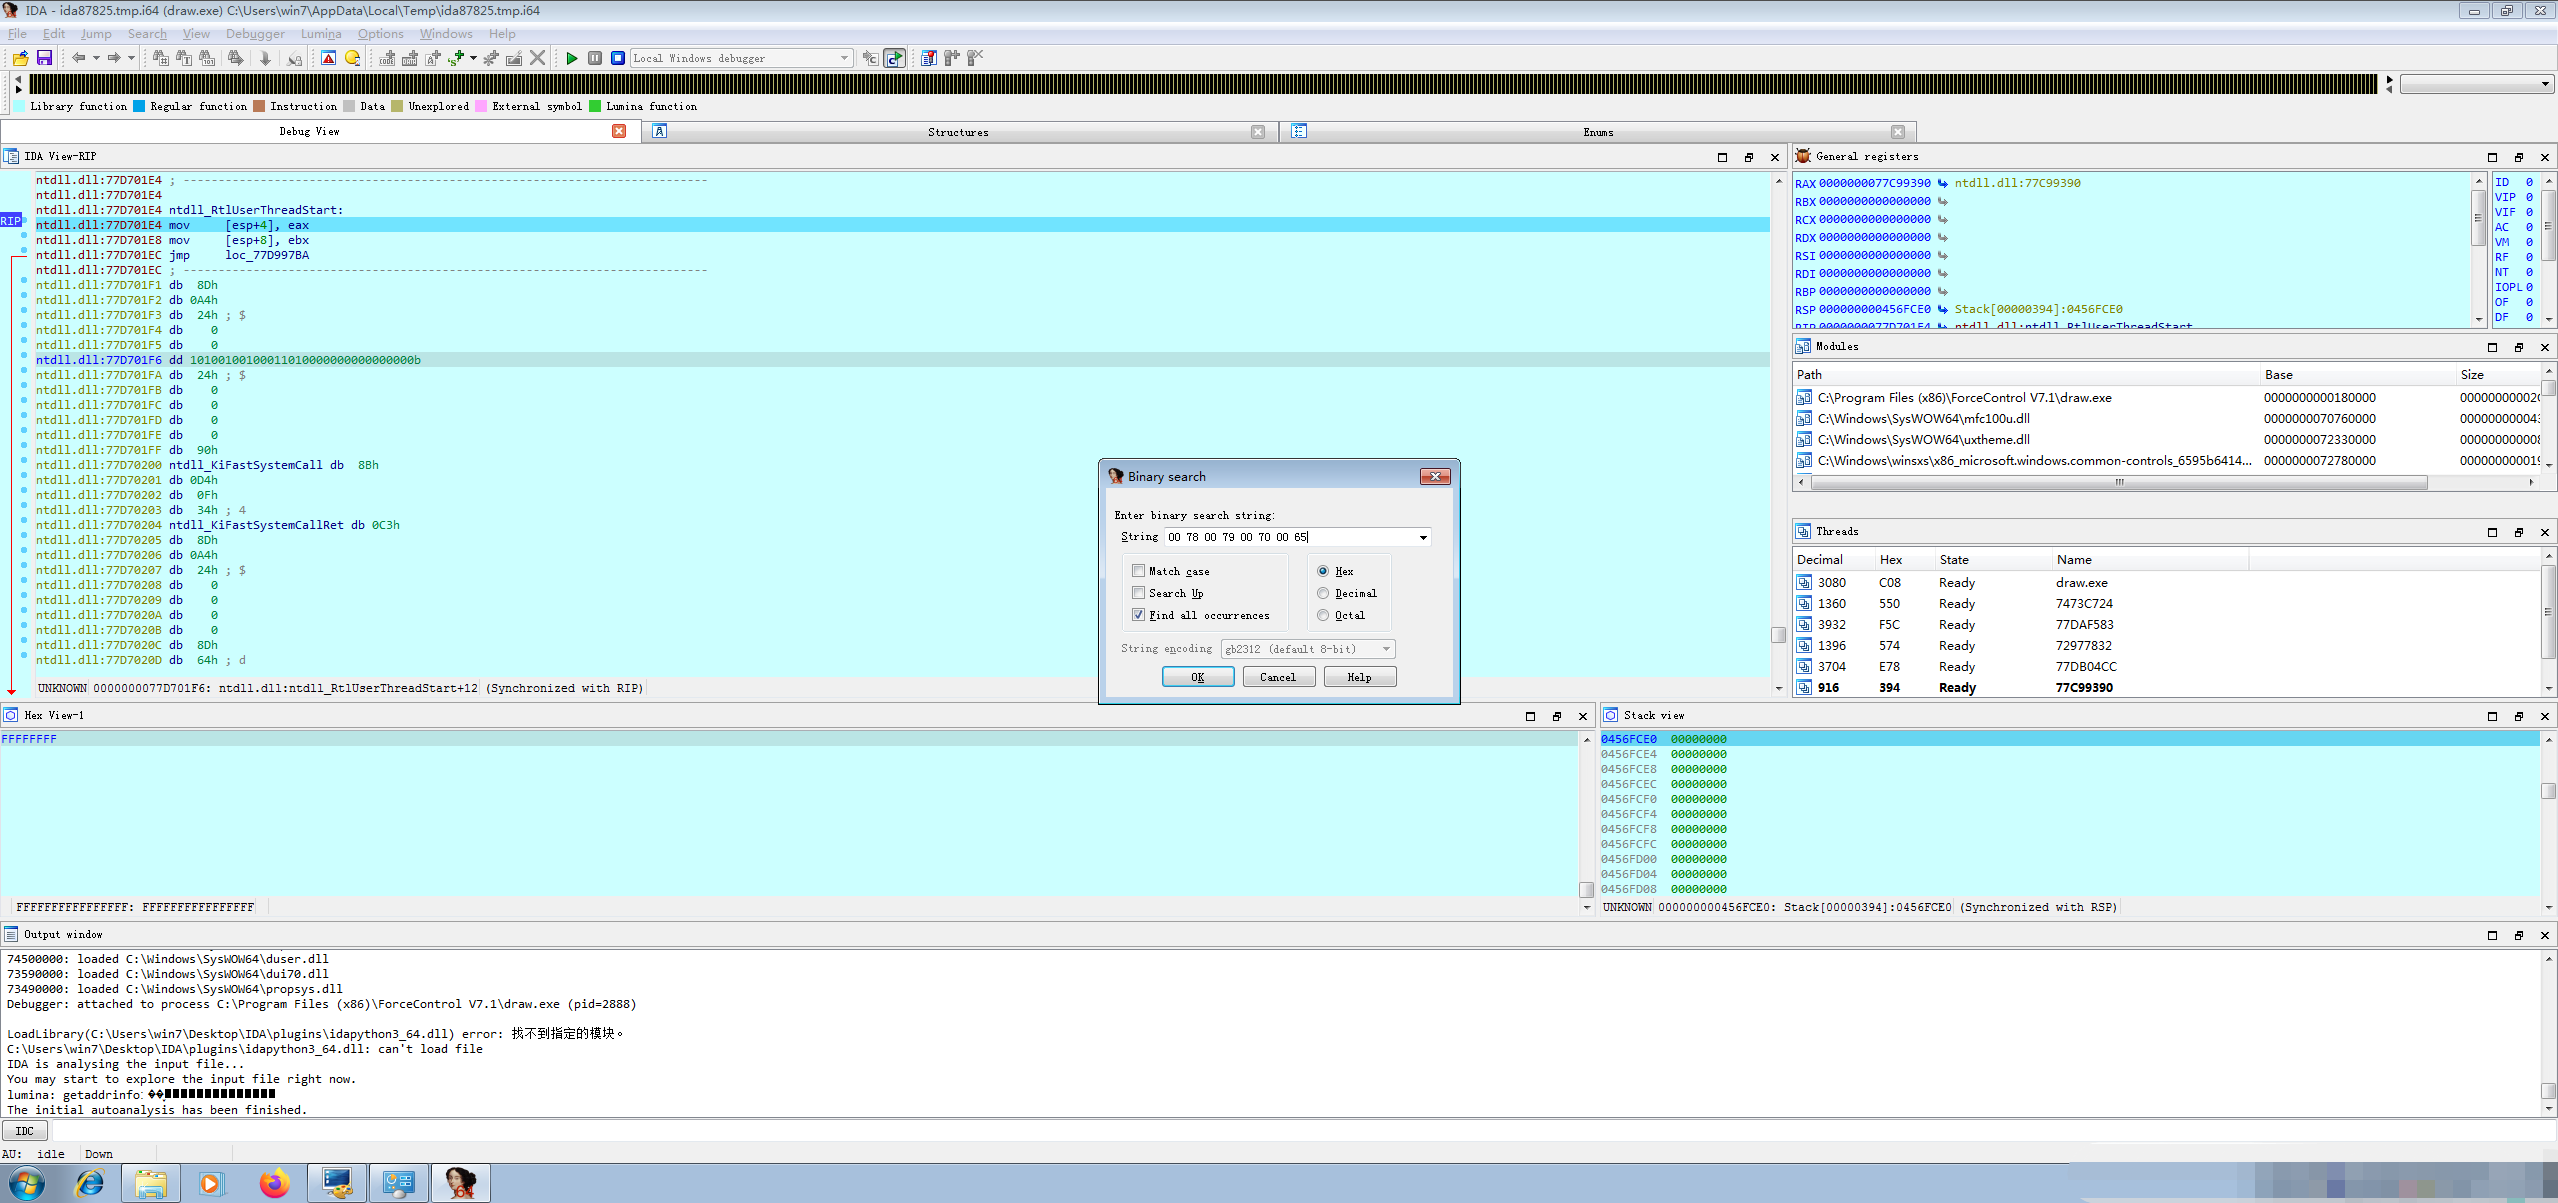The width and height of the screenshot is (2558, 1203).
Task: Click the red warning triangle toolbar icon
Action: point(328,58)
